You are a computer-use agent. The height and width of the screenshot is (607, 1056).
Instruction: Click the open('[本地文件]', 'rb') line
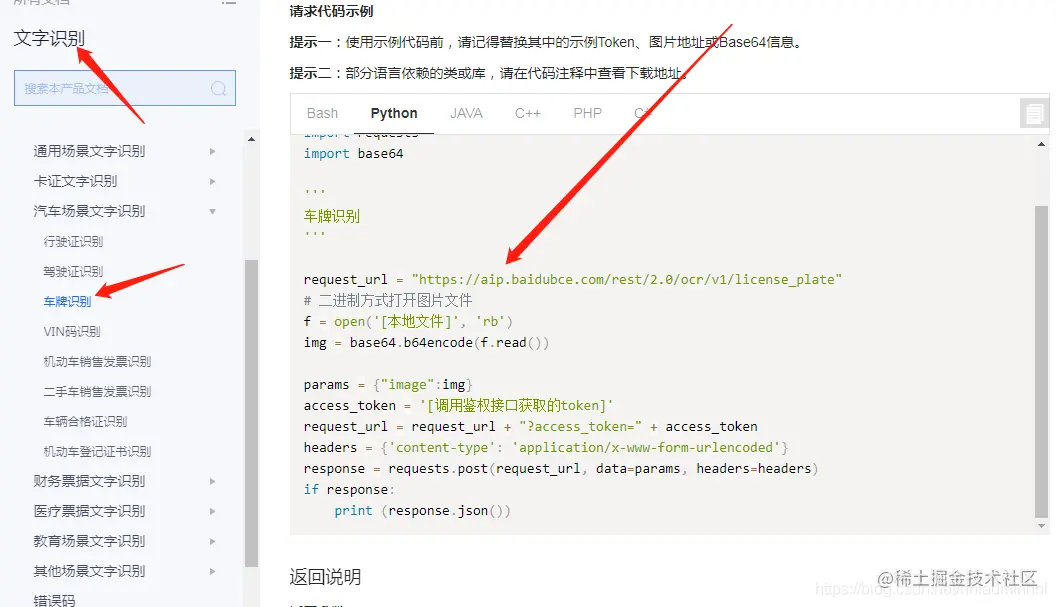click(x=408, y=321)
